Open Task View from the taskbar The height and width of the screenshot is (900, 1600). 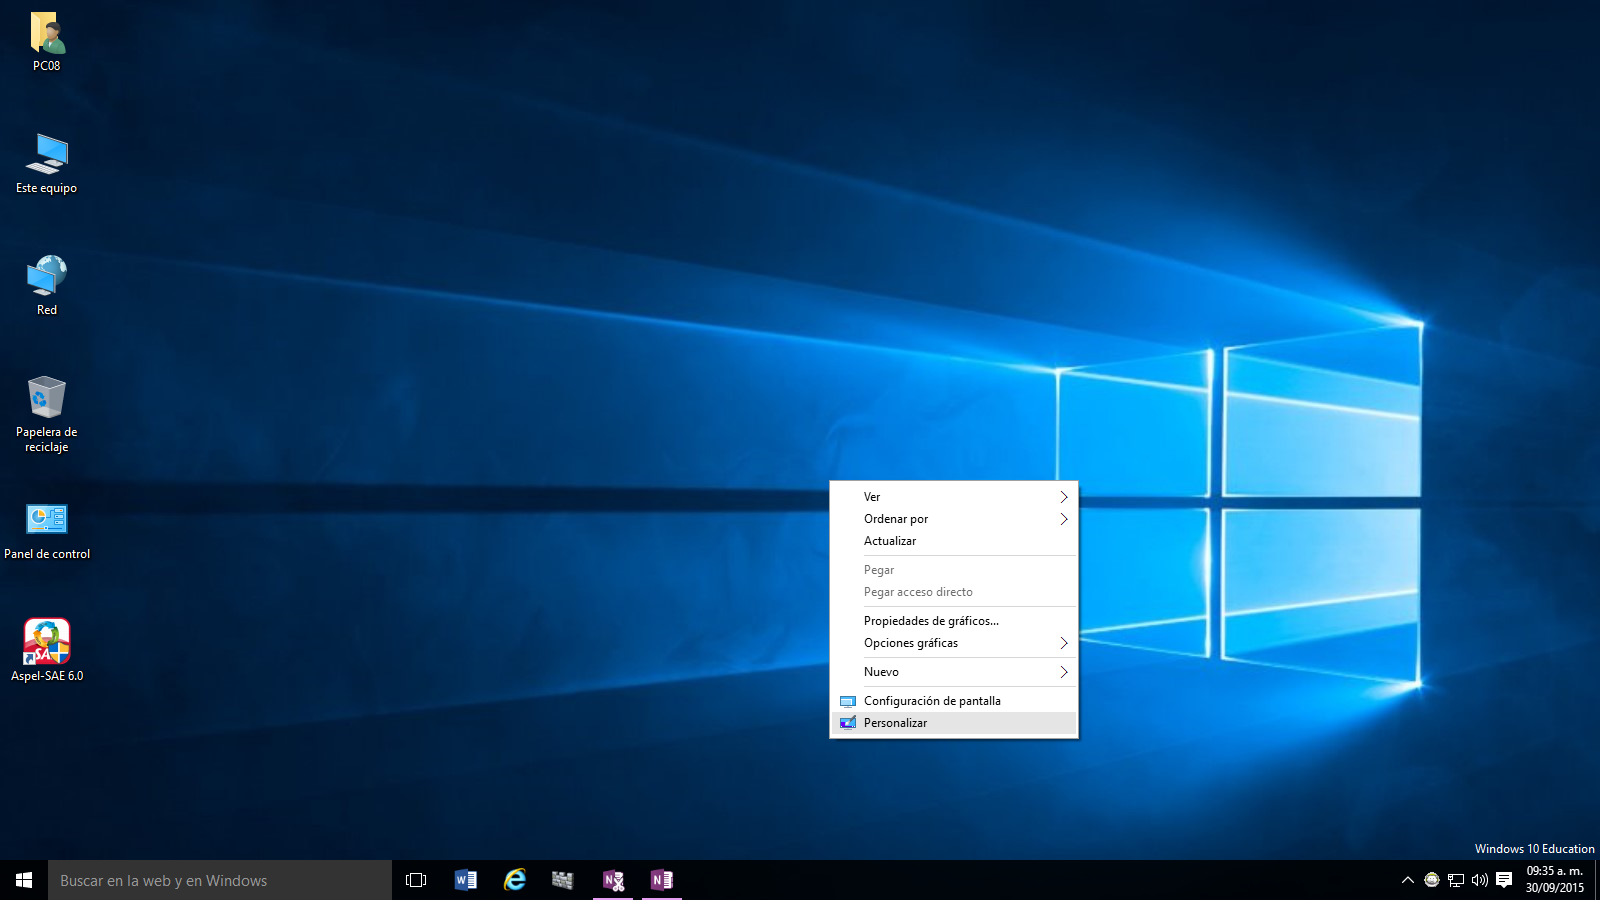coord(416,880)
